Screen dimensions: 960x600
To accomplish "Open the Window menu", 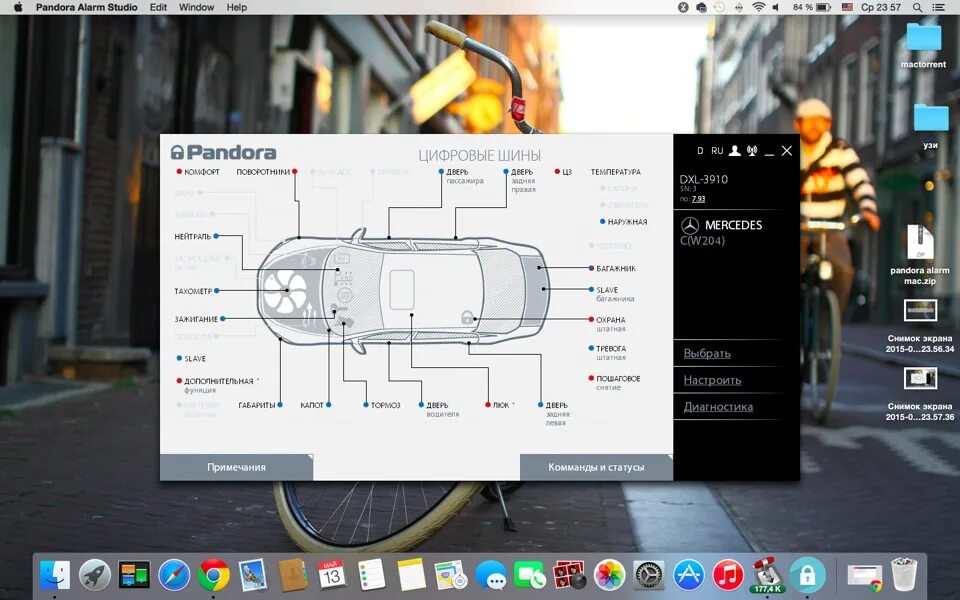I will coord(197,7).
